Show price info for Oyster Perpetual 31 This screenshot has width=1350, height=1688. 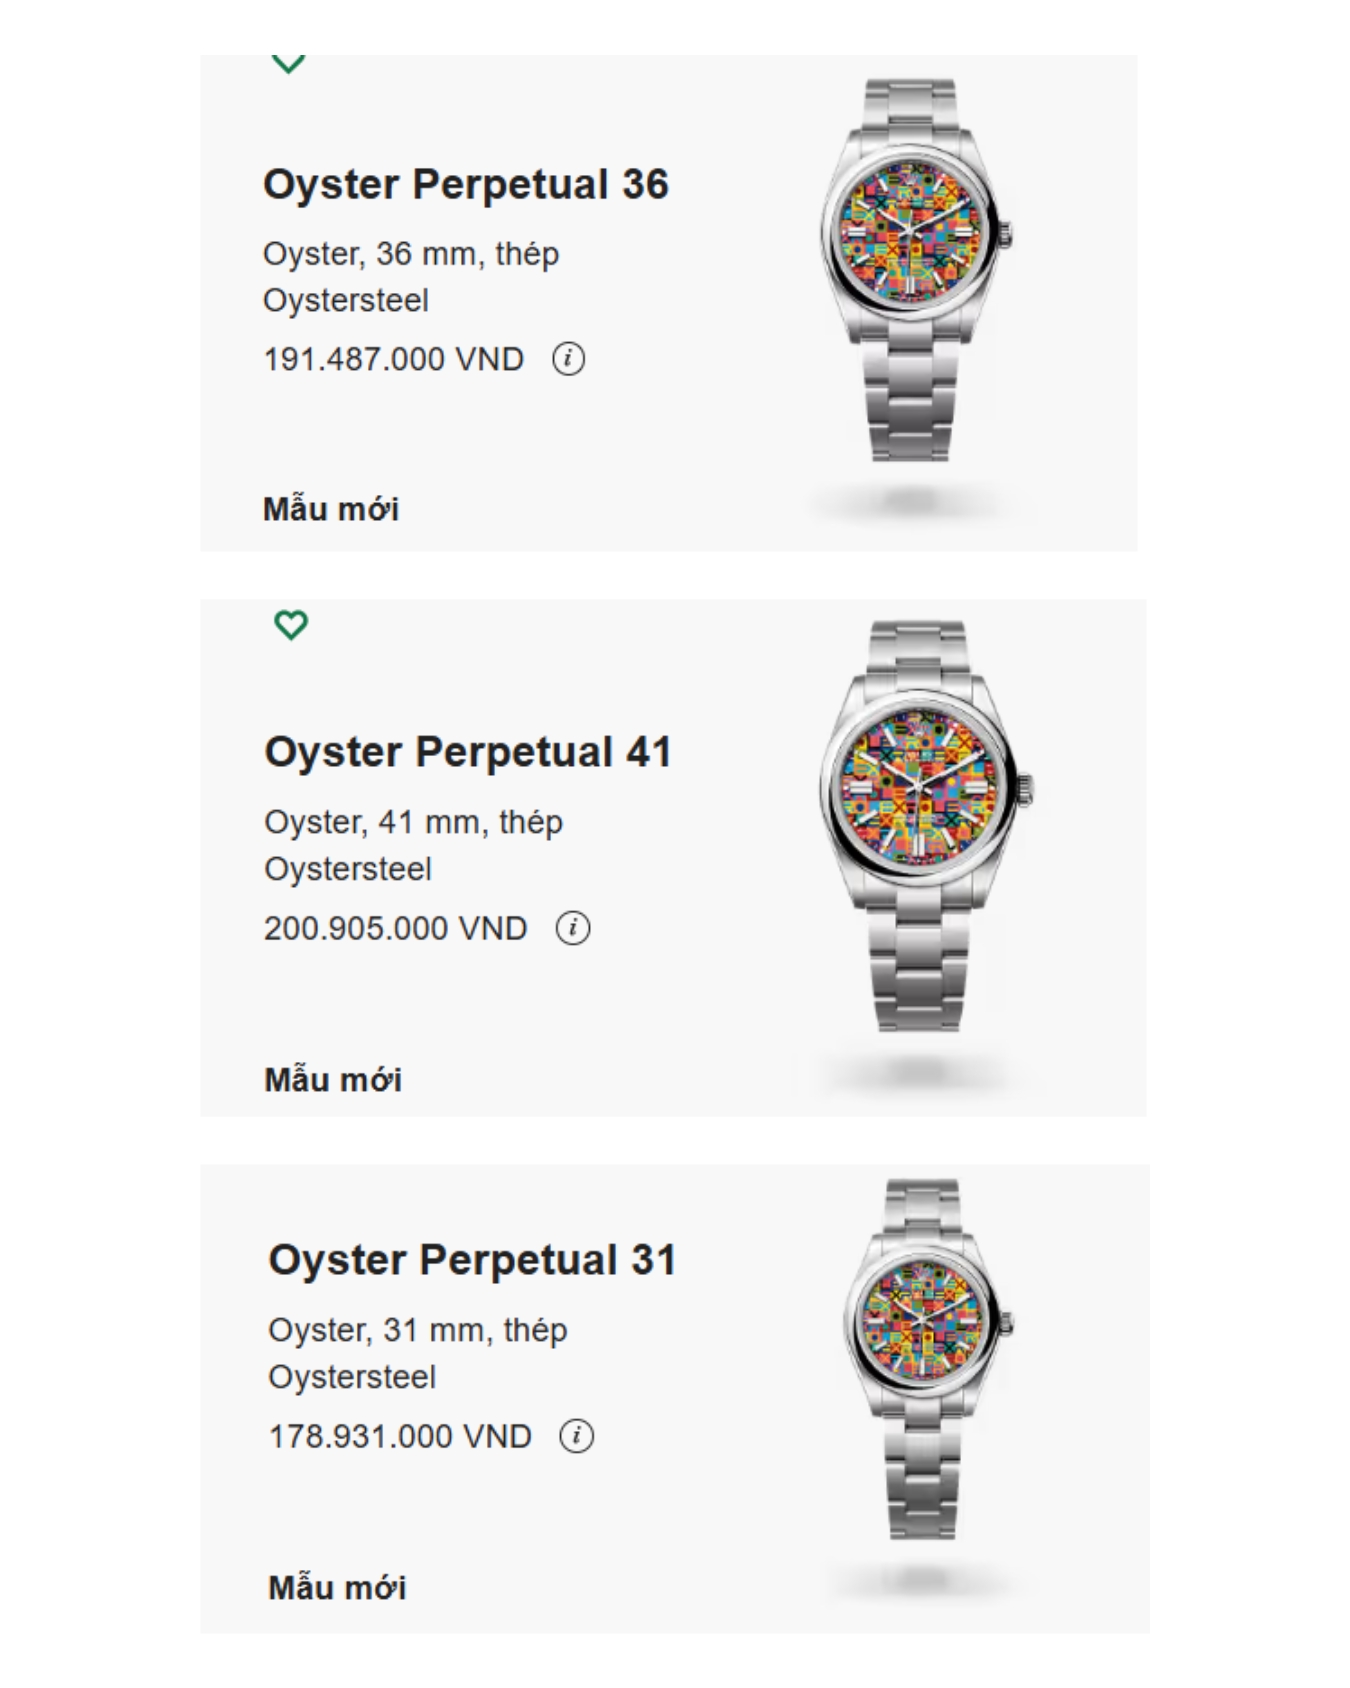point(577,1435)
